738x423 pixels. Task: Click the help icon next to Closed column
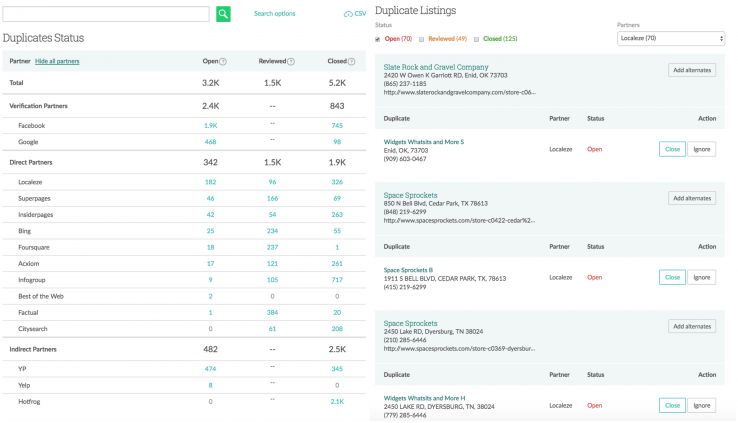click(x=351, y=61)
